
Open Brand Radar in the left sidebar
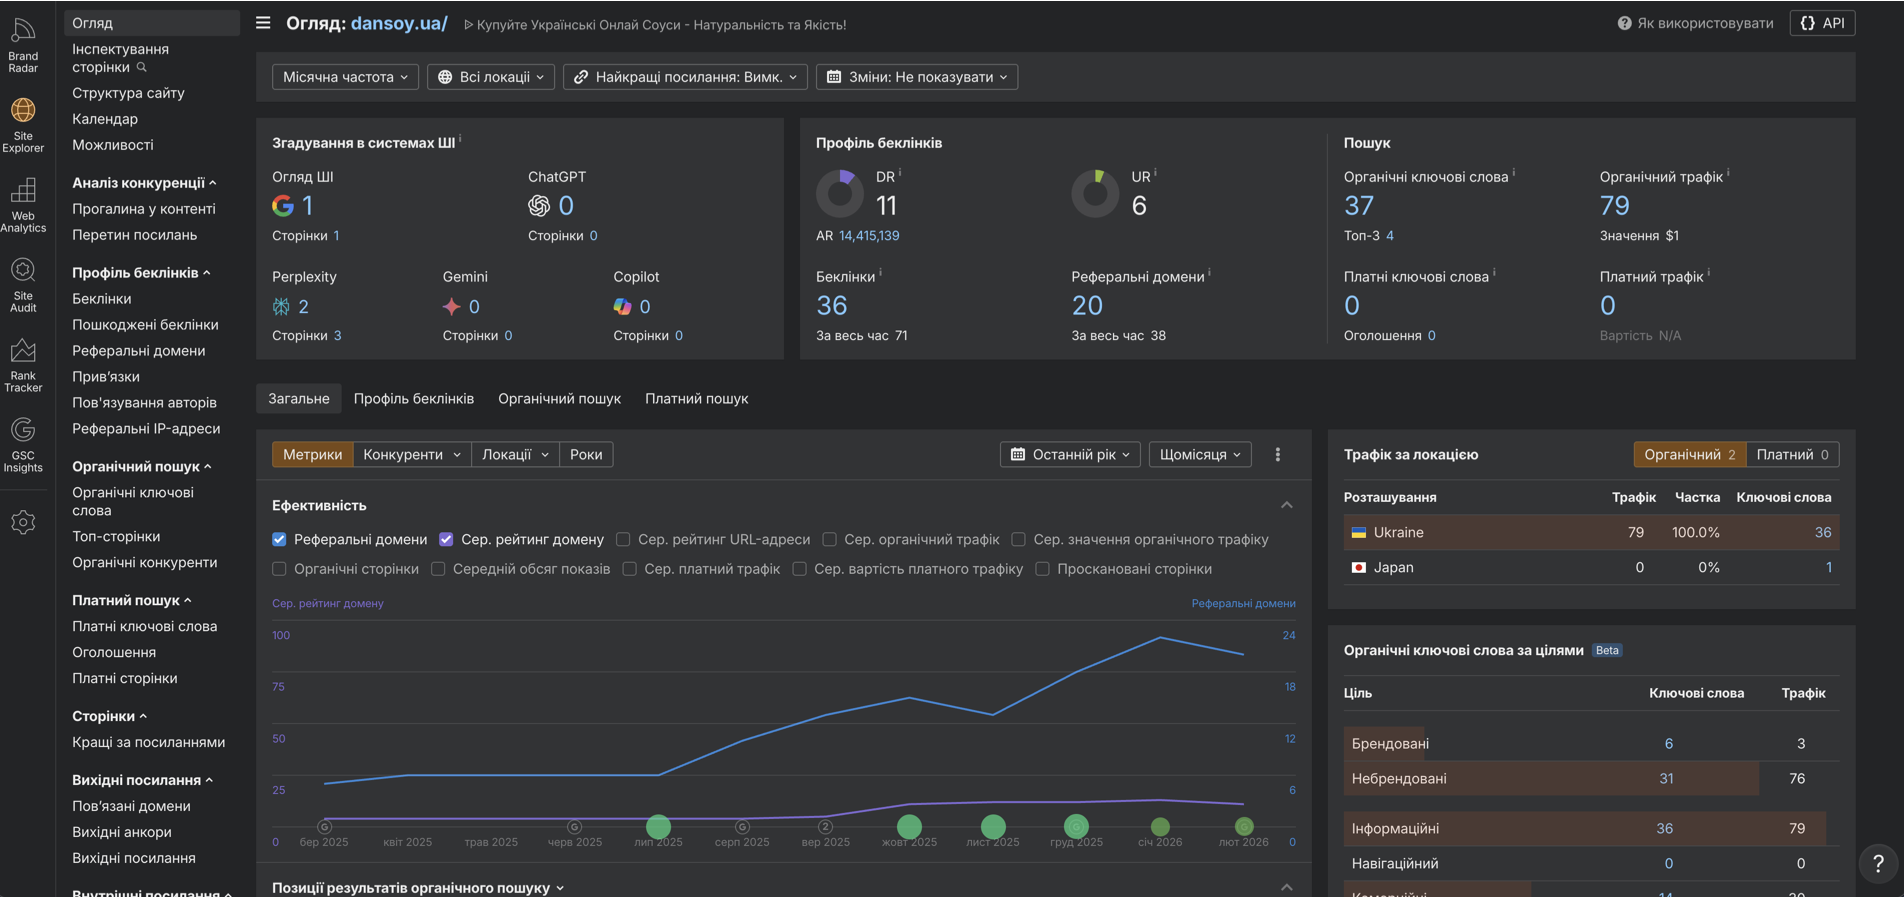pyautogui.click(x=23, y=45)
